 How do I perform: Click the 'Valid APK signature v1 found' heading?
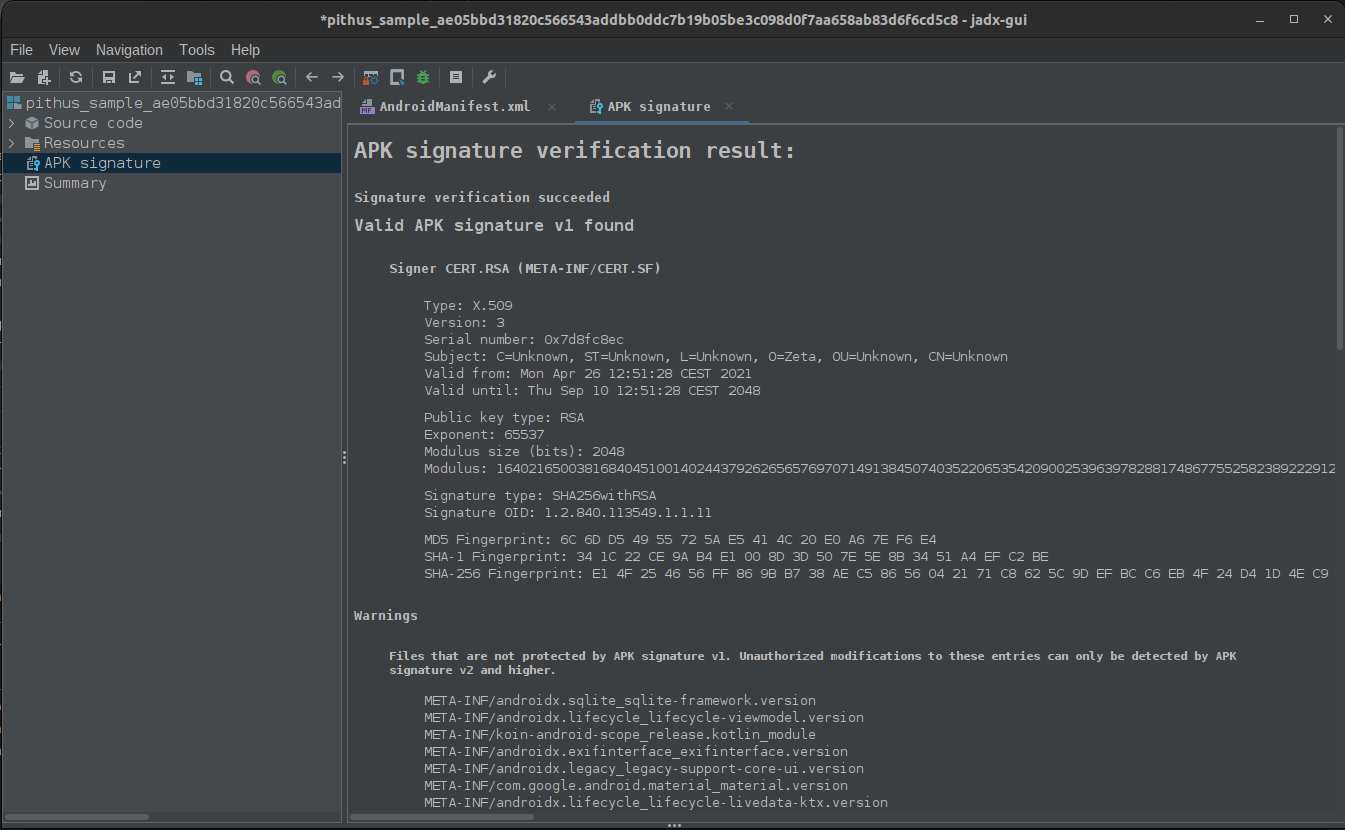coord(494,226)
